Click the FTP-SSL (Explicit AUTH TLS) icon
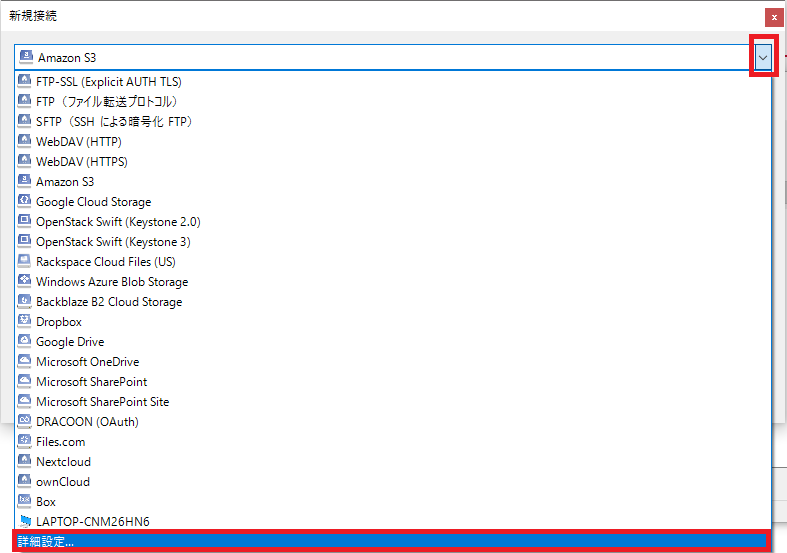 (x=24, y=80)
